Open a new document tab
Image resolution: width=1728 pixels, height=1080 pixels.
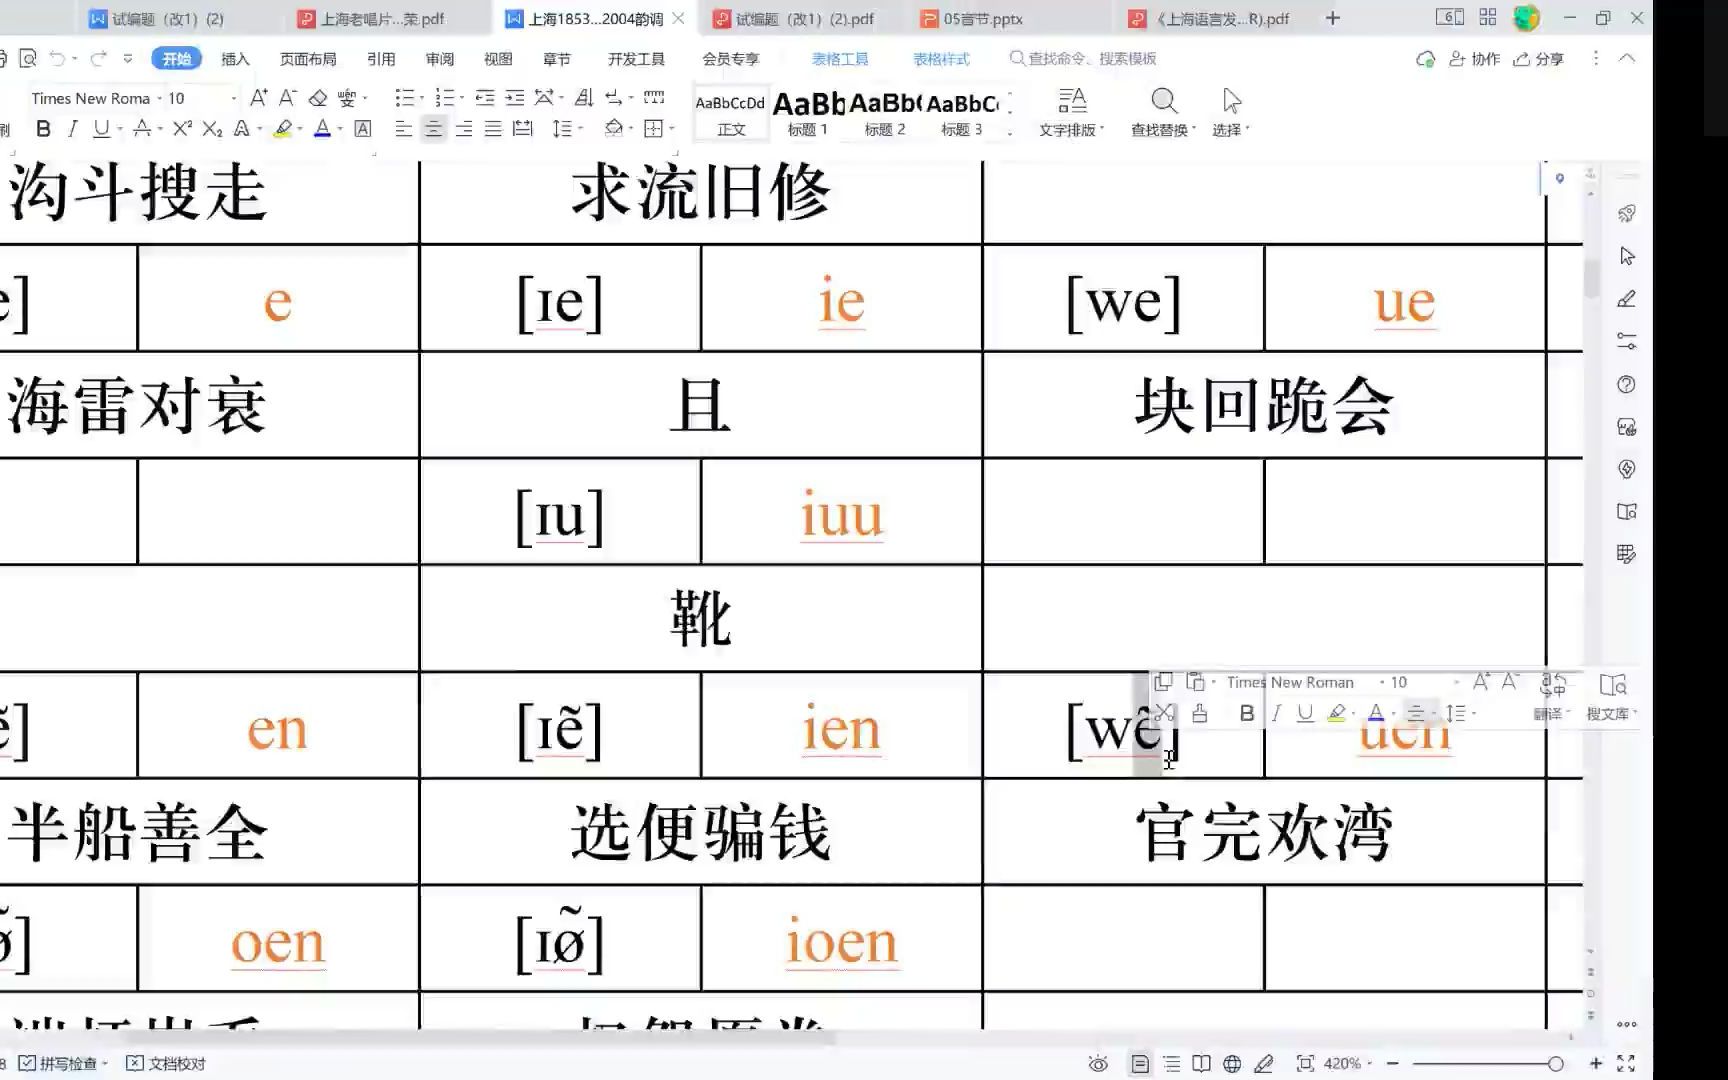pos(1333,19)
